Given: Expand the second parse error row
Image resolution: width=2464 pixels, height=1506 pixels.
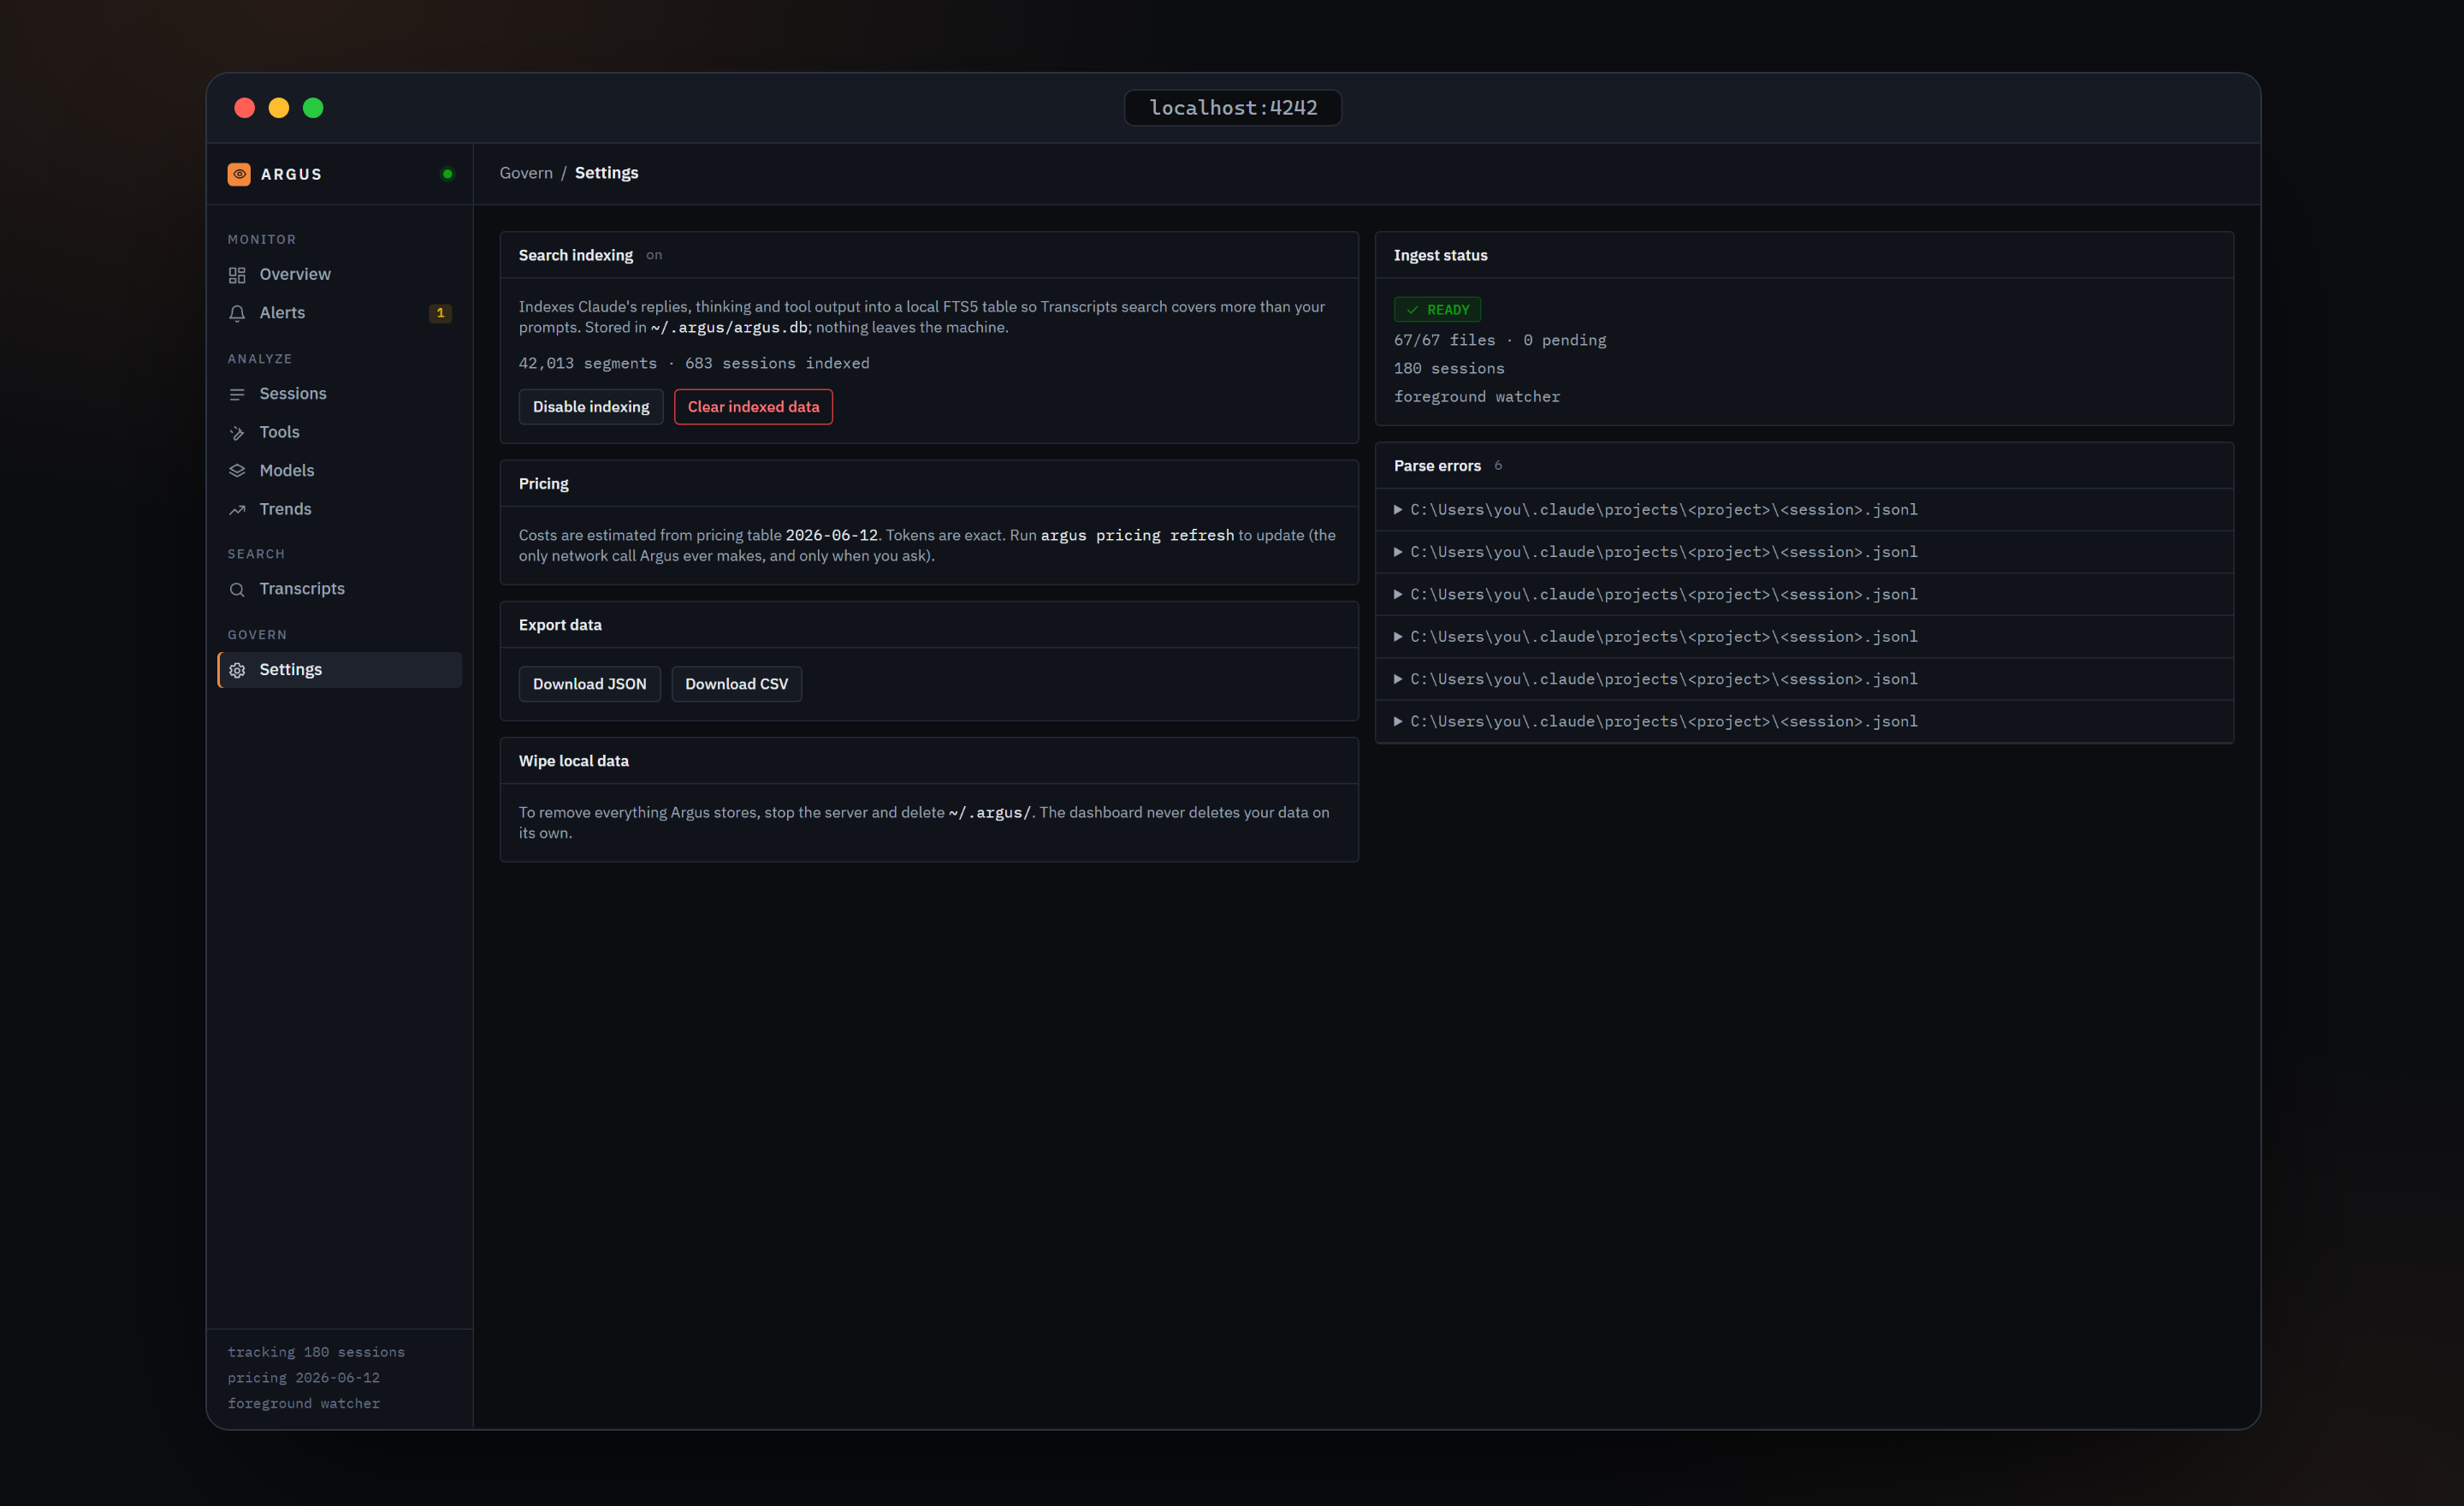Looking at the screenshot, I should 1804,552.
